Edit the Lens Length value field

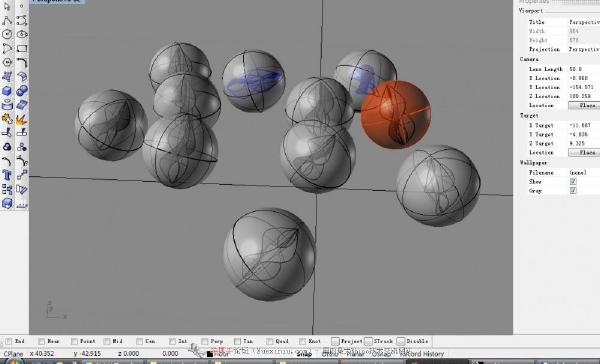coord(584,69)
